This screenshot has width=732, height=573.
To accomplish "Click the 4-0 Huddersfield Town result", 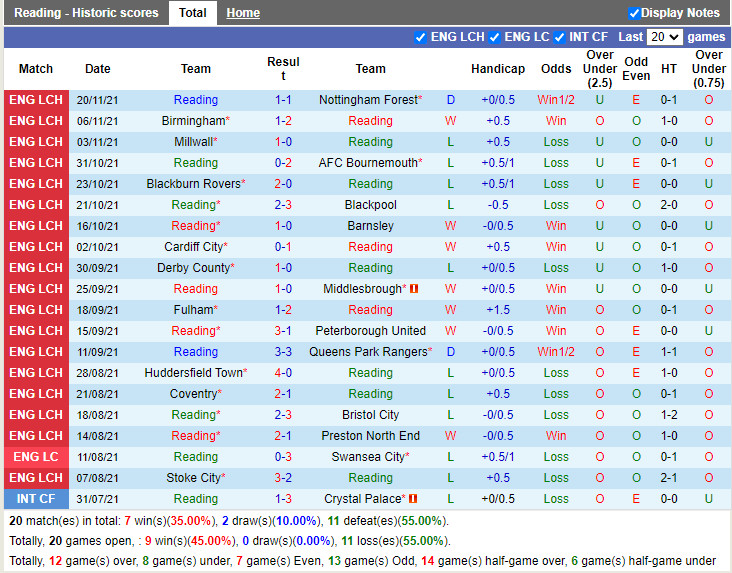I will point(283,373).
